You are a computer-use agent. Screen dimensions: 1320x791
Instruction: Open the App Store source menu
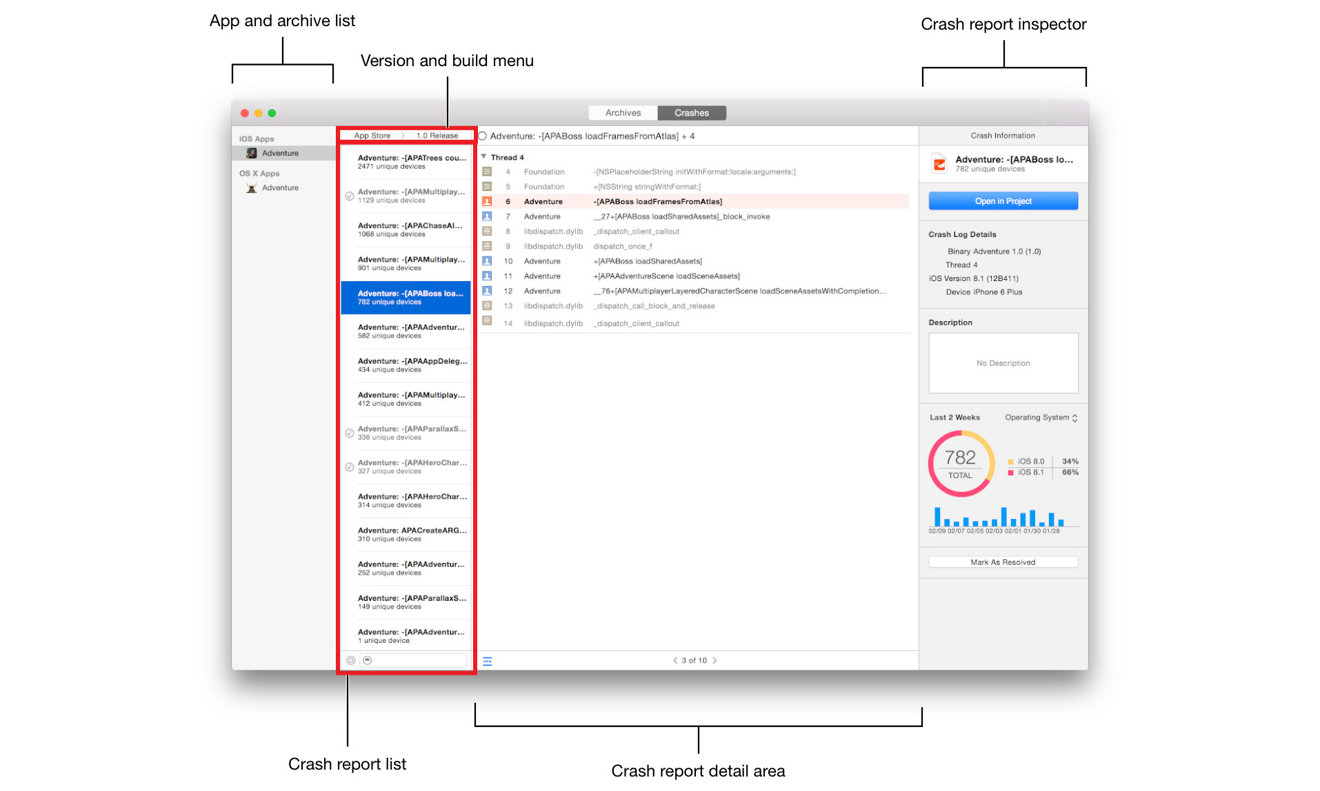click(x=372, y=136)
